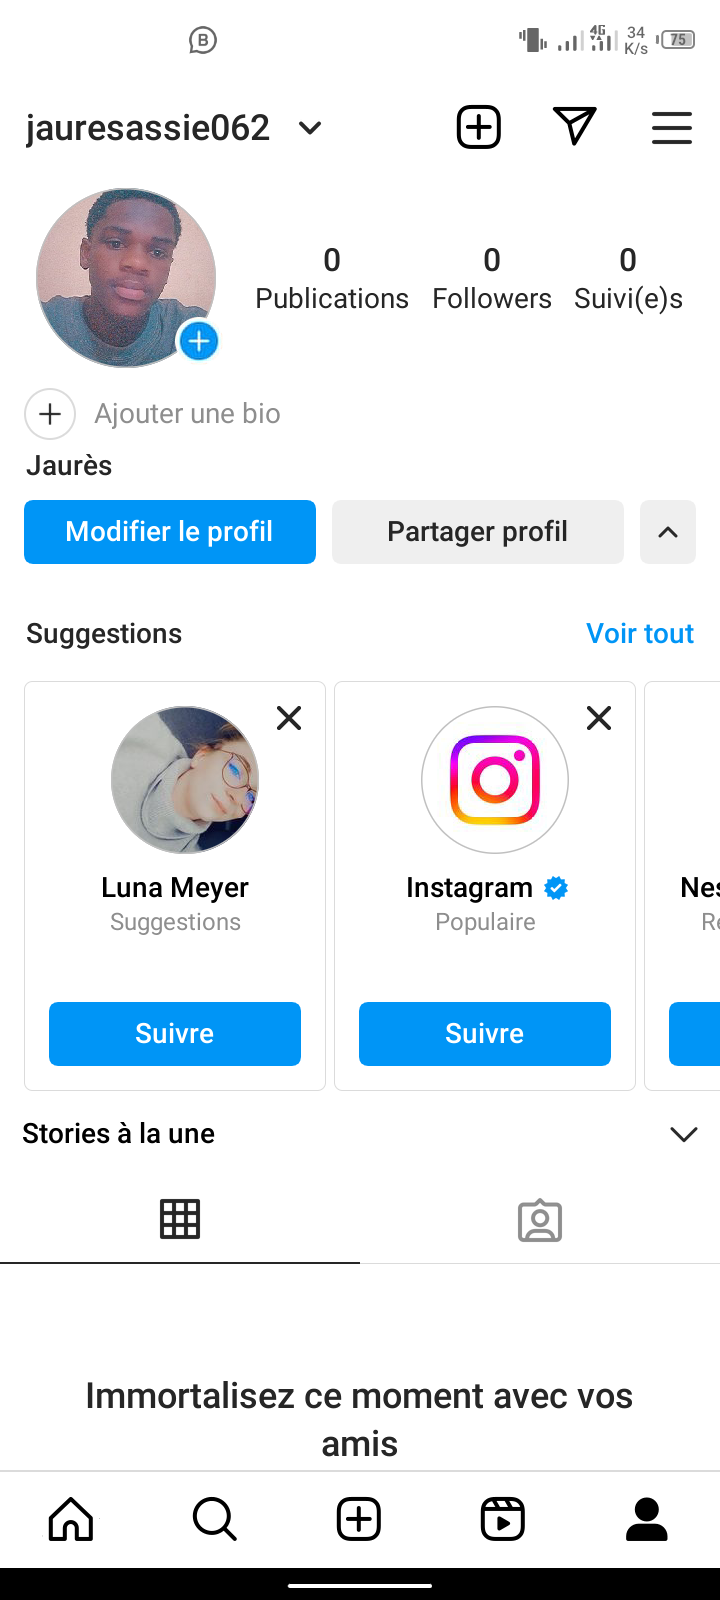Open the Voir tout suggestions link
Screen dimensions: 720x1600
[640, 633]
